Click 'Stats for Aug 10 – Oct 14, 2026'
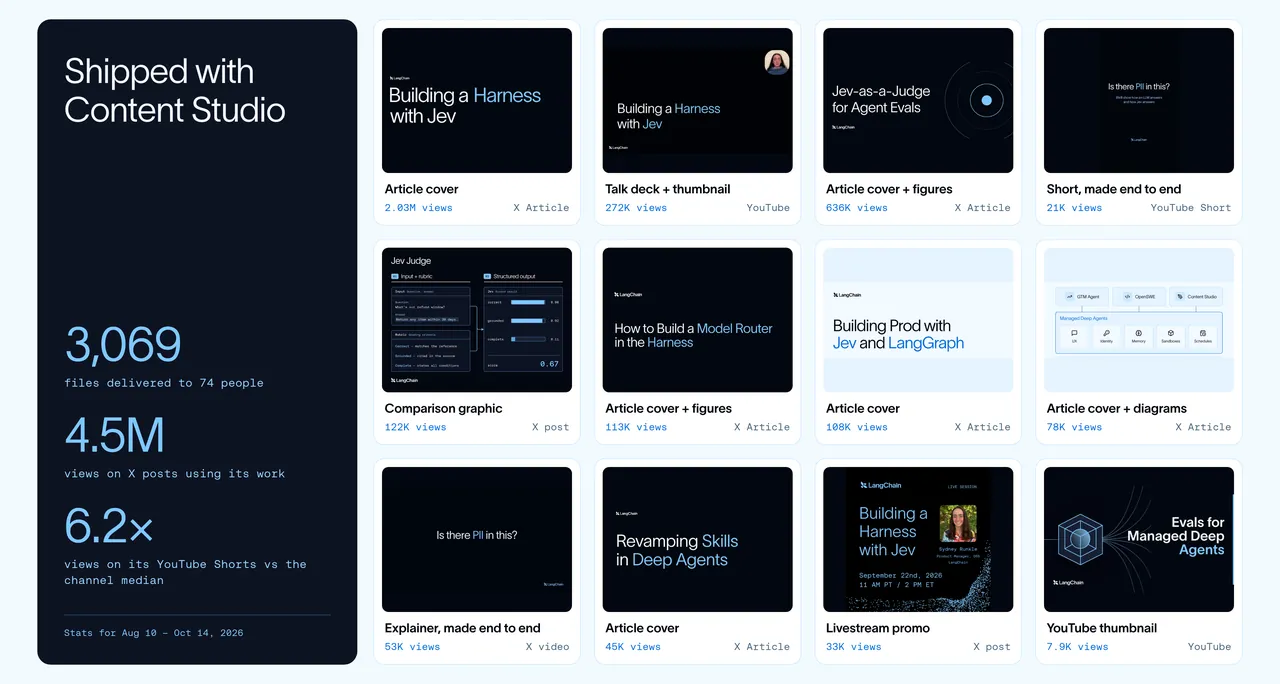1280x684 pixels. coord(153,633)
